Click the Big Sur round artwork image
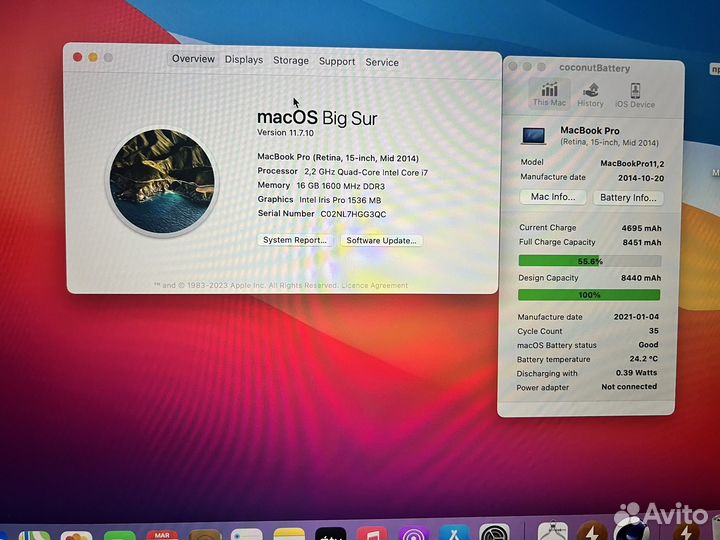 click(x=162, y=181)
